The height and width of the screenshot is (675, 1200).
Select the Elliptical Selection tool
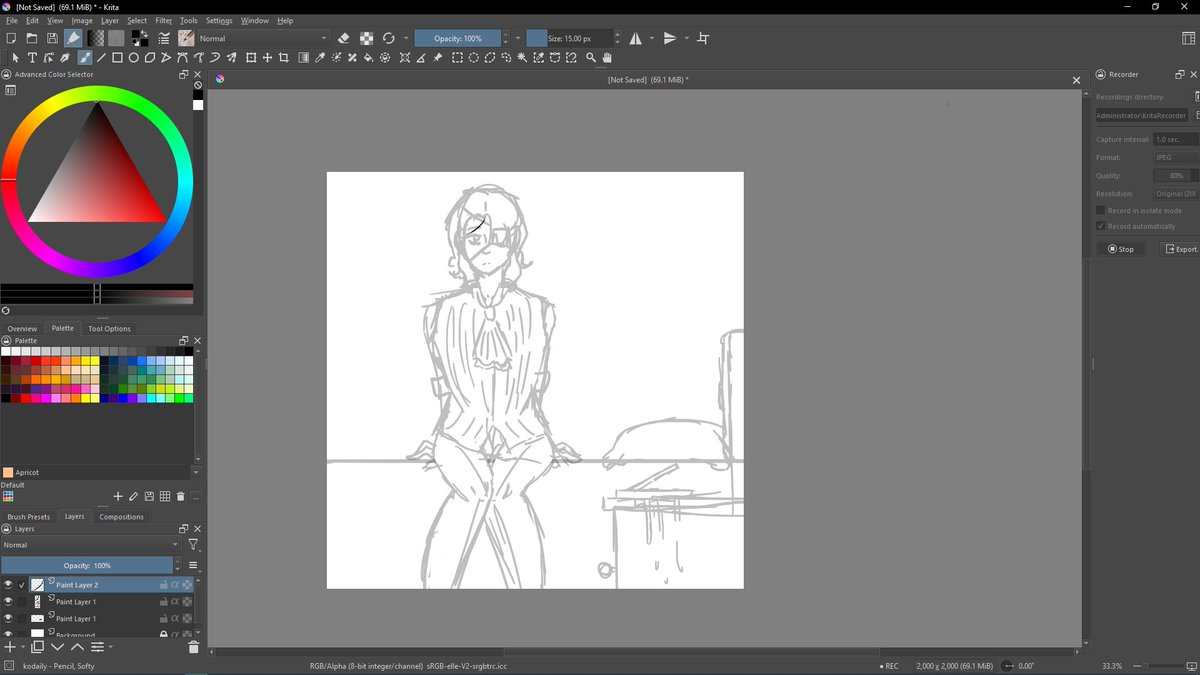tap(474, 58)
